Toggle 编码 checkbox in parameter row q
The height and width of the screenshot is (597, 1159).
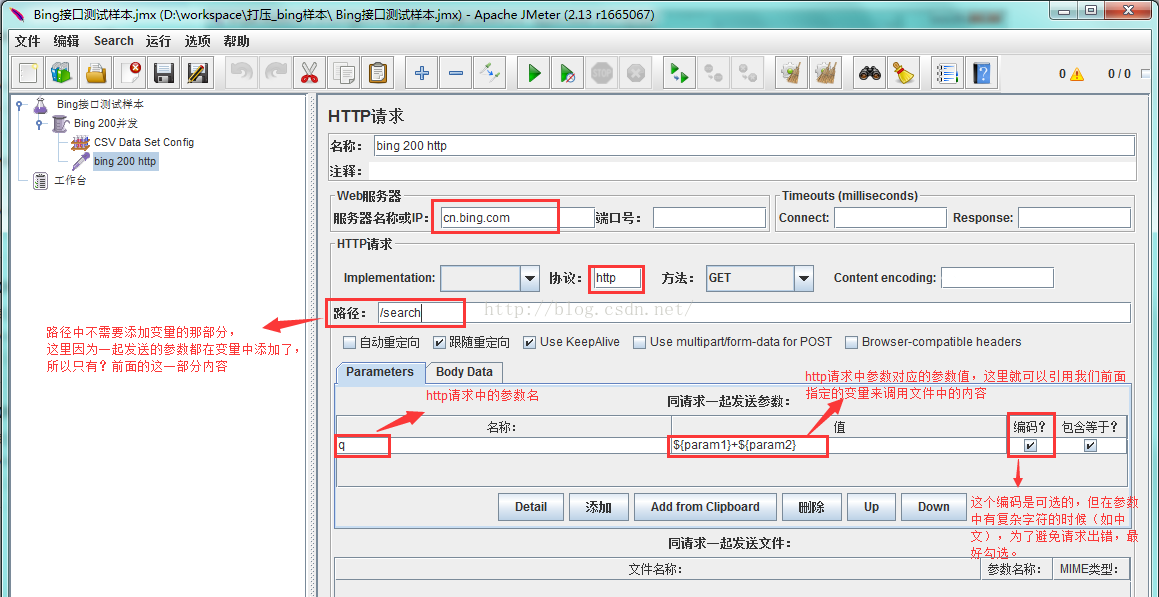click(1030, 446)
